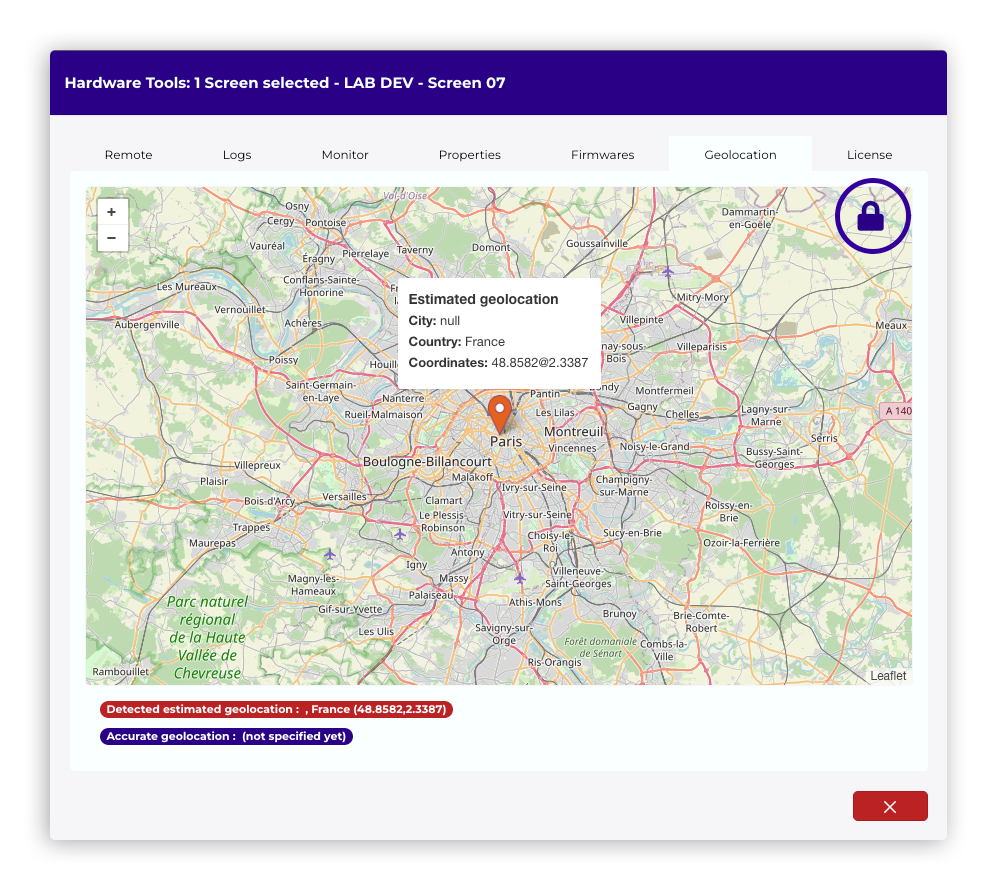Click the Detected estimated geolocation badge

click(x=276, y=710)
